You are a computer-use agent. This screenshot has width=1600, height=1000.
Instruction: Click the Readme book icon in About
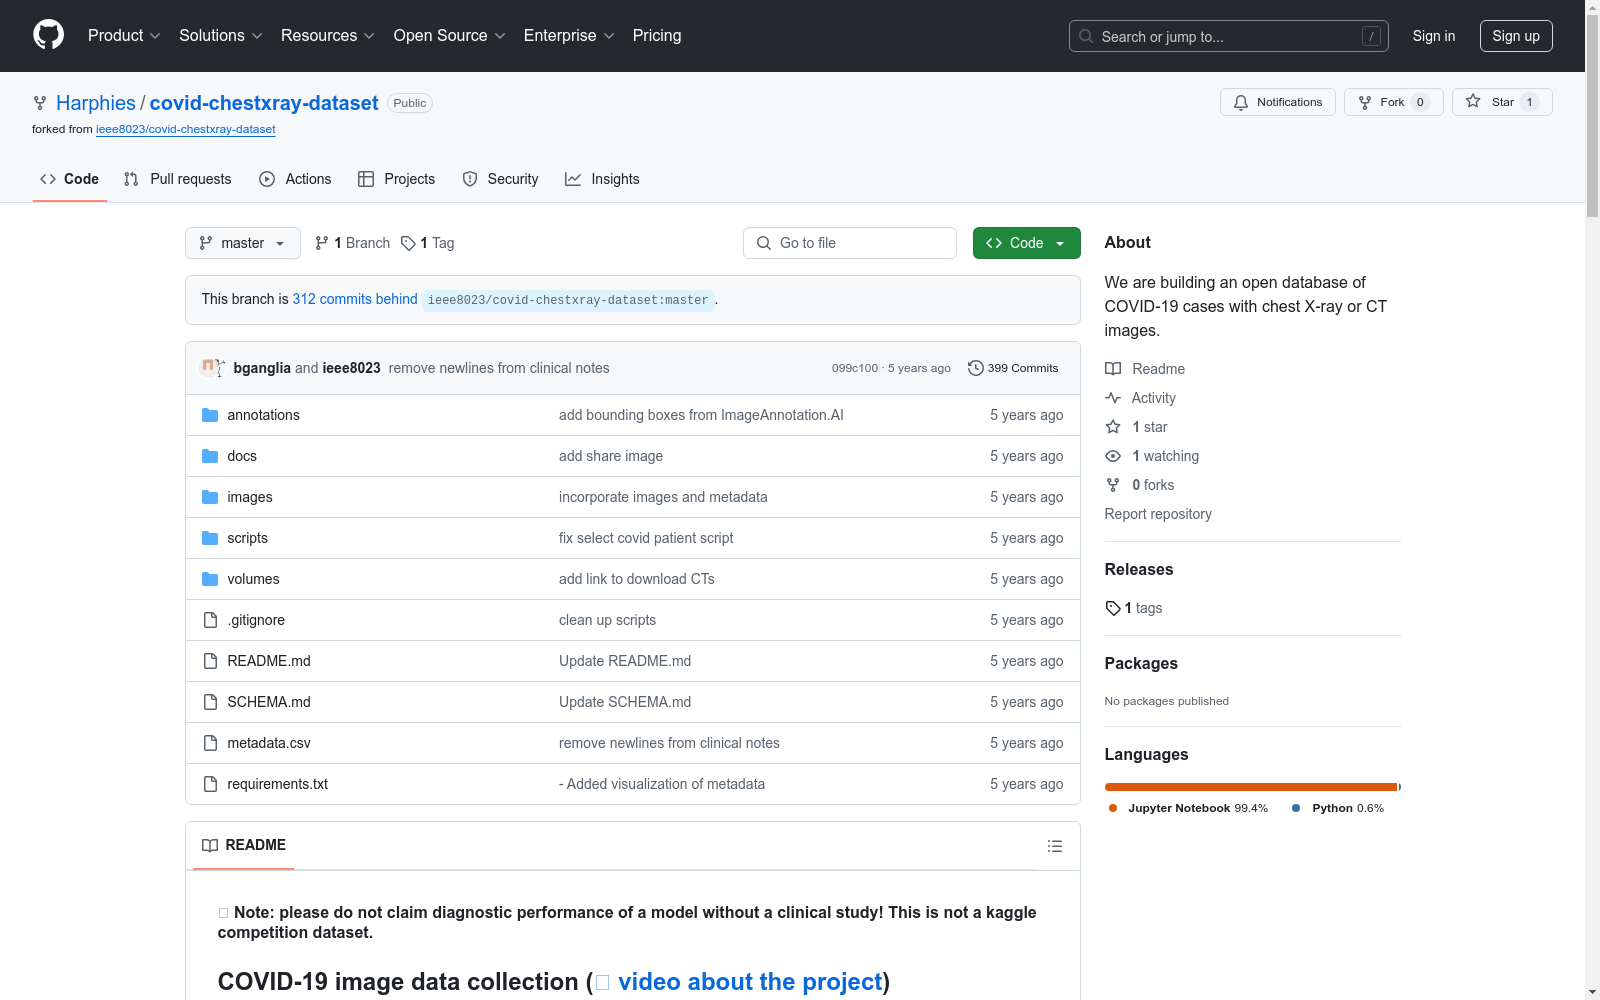pyautogui.click(x=1113, y=369)
